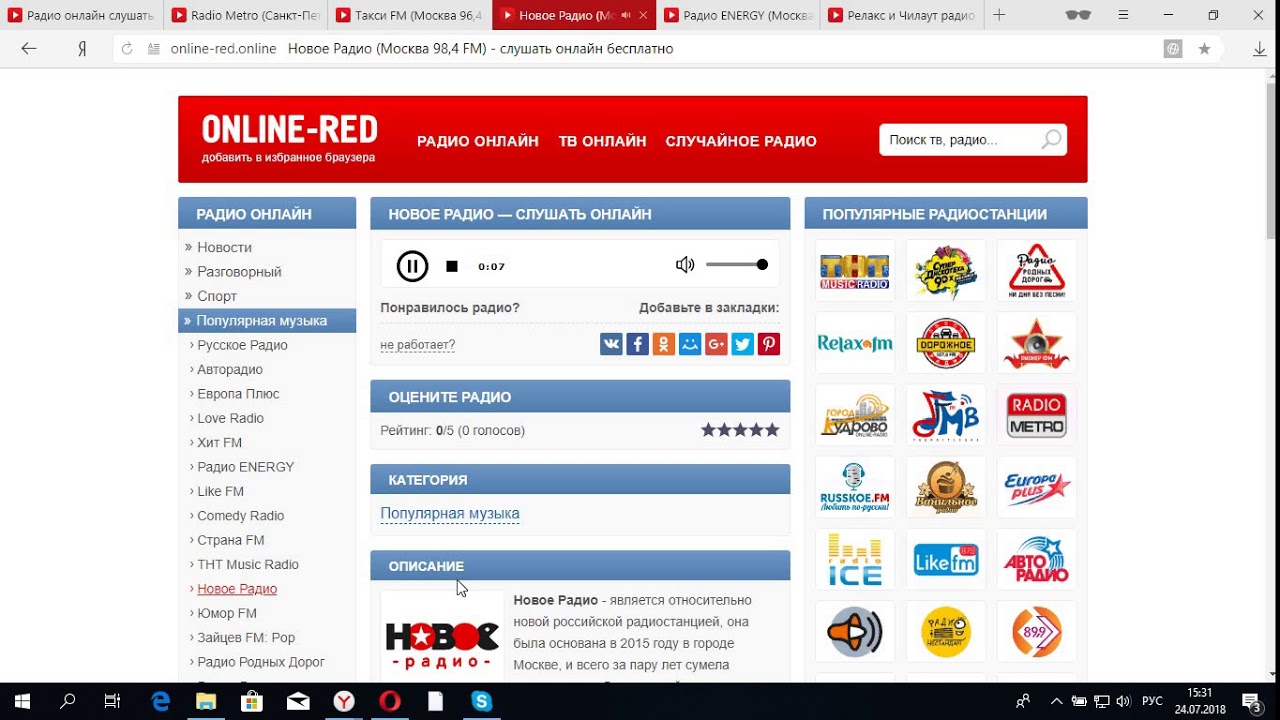This screenshot has height=720, width=1280.
Task: Open Yandex home Я button
Action: [x=82, y=48]
